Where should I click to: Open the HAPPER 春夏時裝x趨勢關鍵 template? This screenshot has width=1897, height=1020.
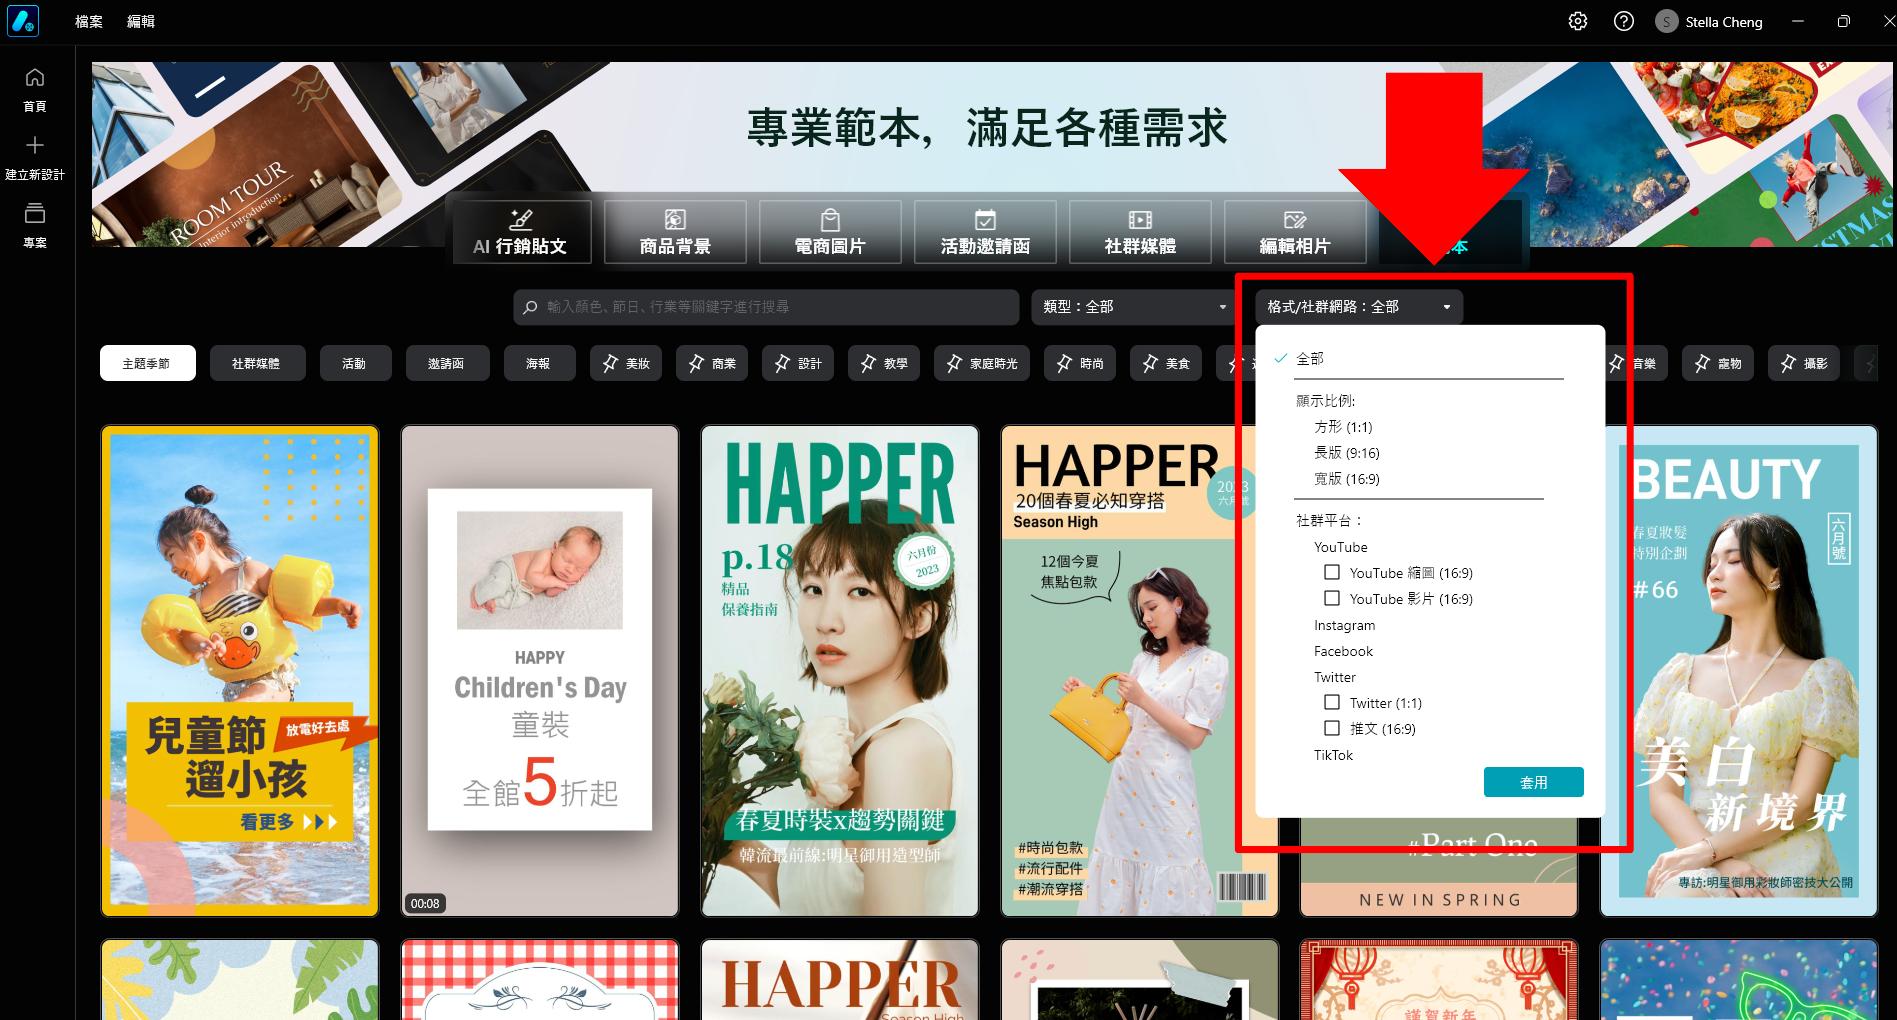tap(840, 671)
